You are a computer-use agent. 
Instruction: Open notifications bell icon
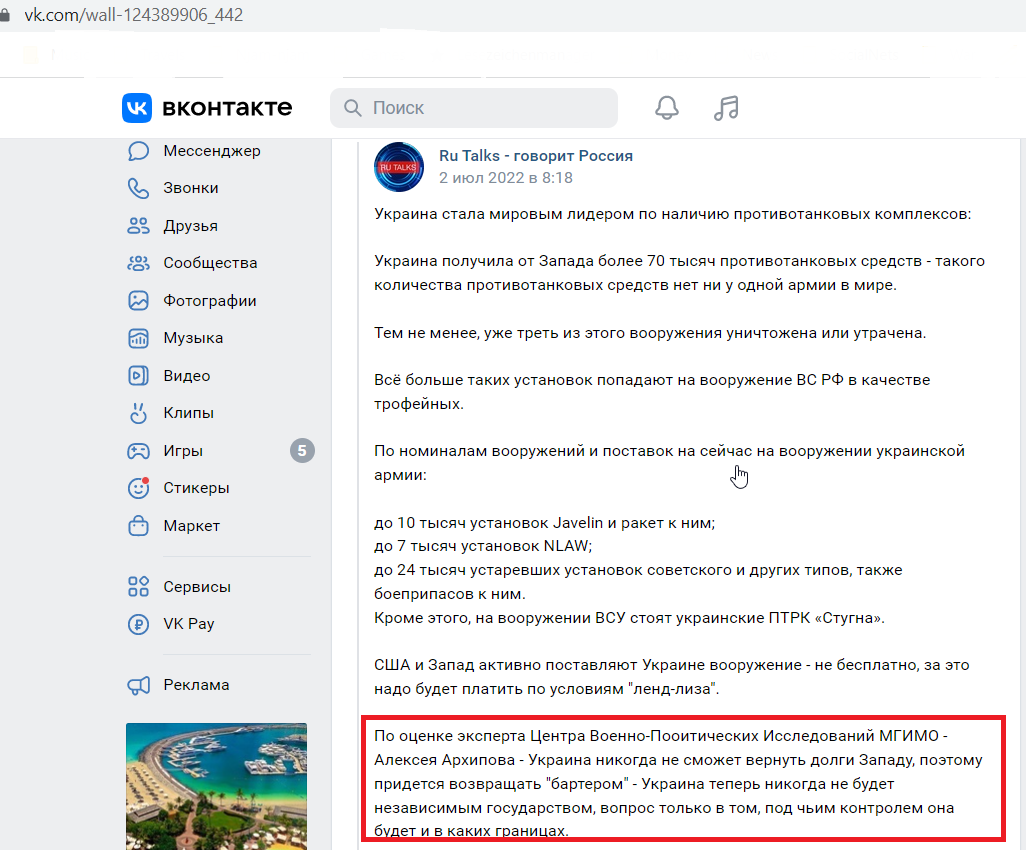(667, 108)
